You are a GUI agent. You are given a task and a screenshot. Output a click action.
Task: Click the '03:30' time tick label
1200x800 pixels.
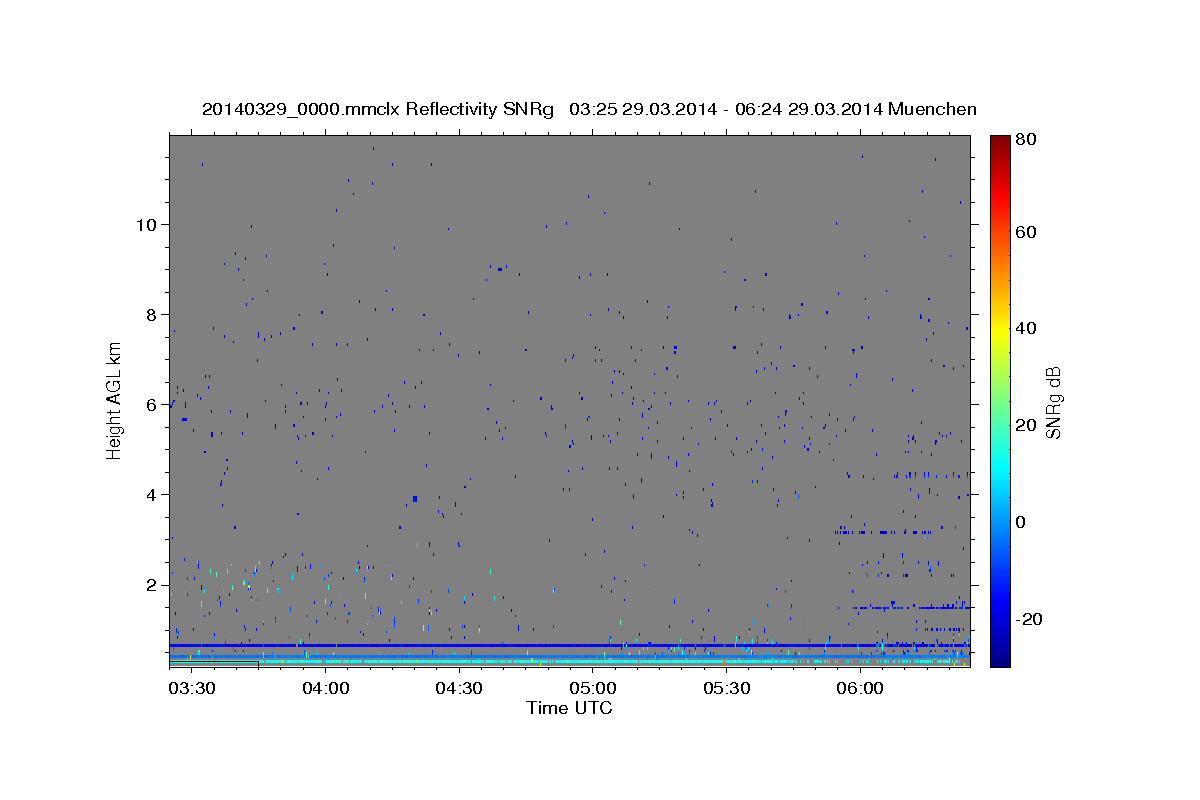click(x=191, y=689)
